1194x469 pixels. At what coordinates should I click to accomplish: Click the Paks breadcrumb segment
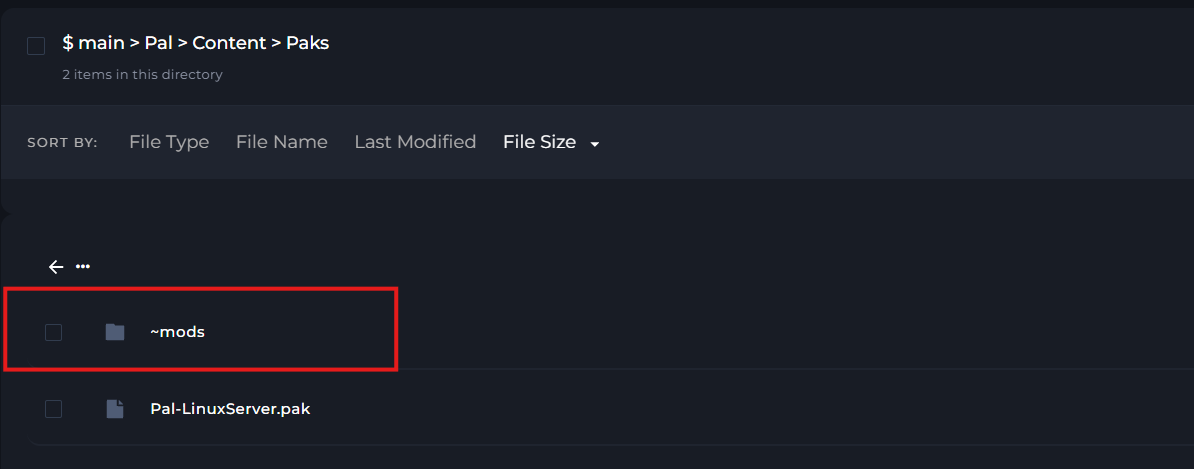coord(307,43)
